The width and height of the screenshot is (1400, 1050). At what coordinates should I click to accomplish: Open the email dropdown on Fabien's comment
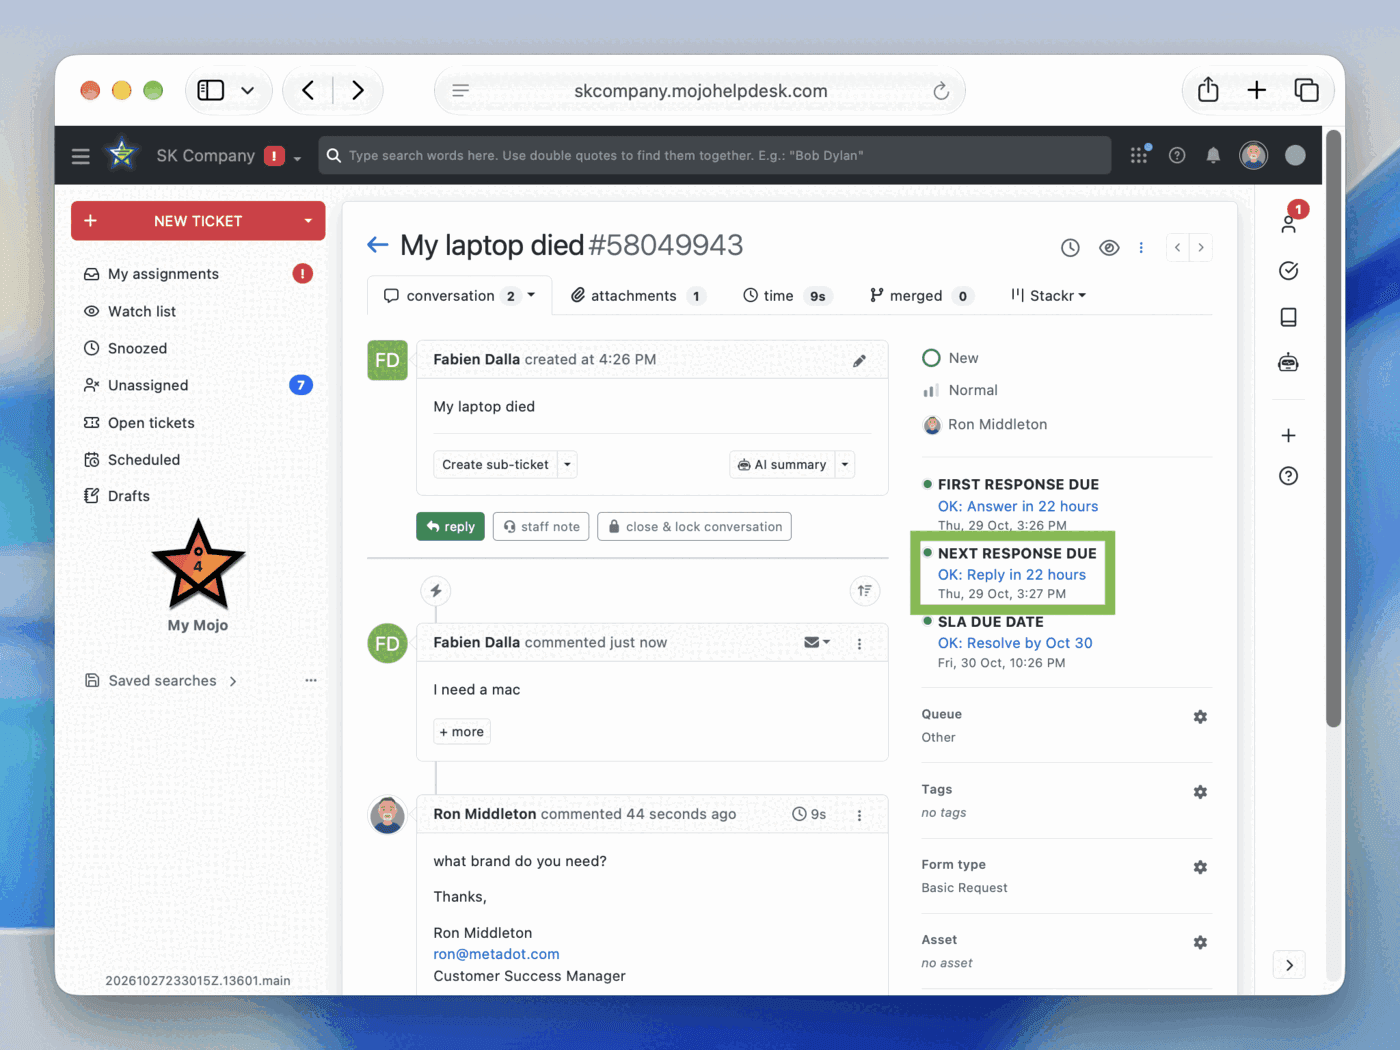pos(817,643)
